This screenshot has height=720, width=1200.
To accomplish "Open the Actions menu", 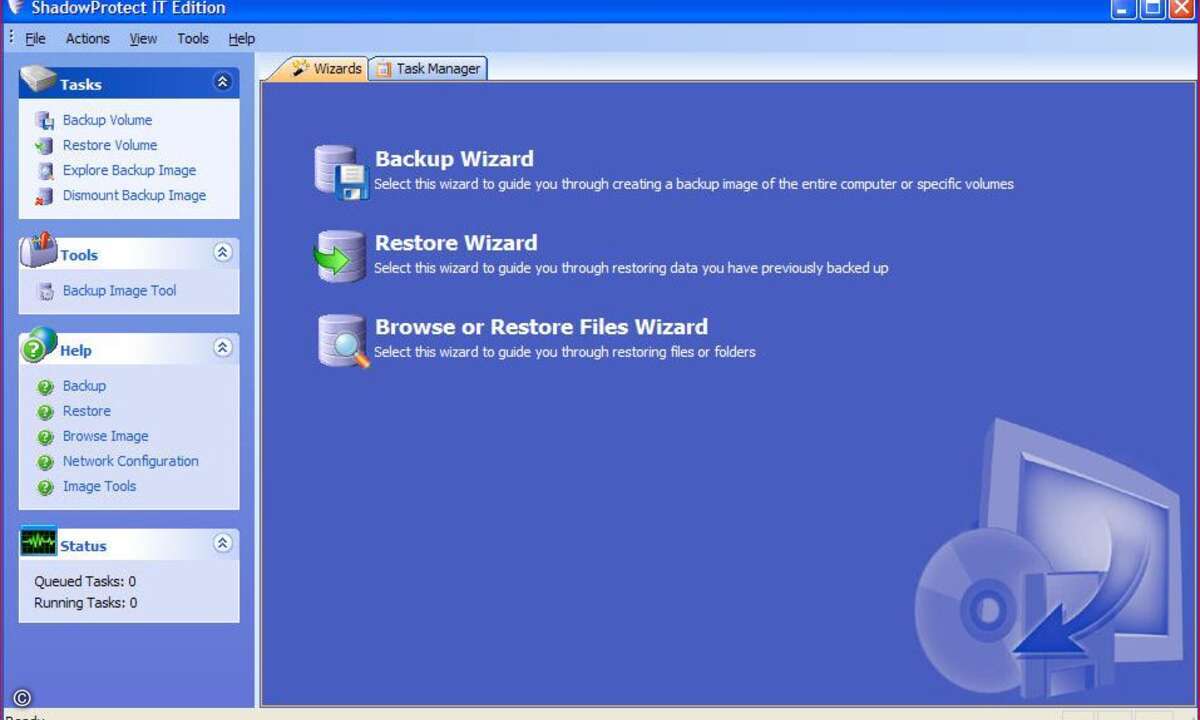I will pos(88,38).
